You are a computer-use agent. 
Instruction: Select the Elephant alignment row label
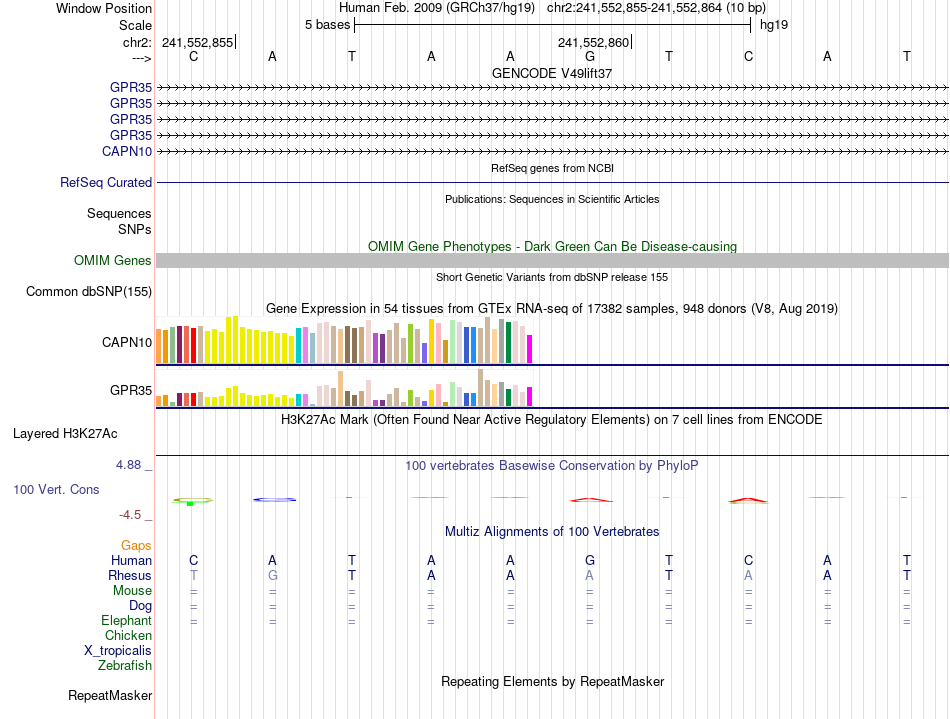click(x=126, y=620)
